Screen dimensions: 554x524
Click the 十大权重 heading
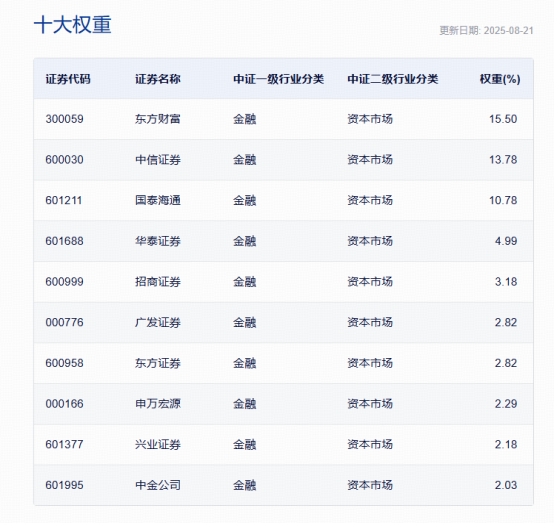point(73,25)
